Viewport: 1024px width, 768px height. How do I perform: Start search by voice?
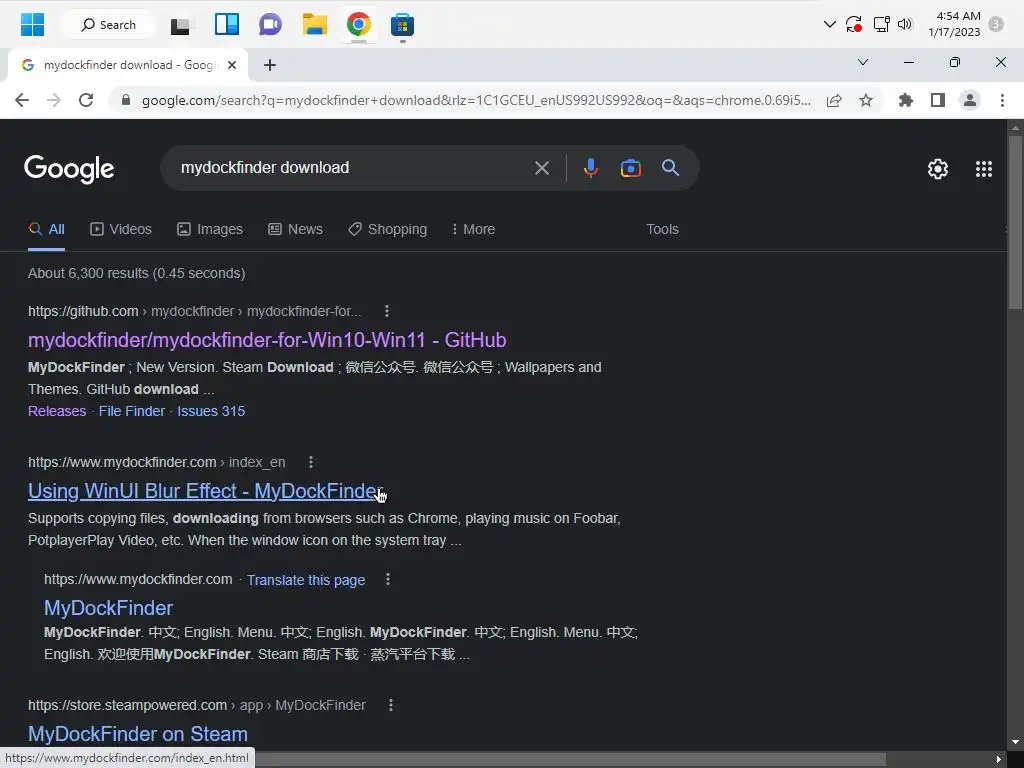(x=590, y=168)
